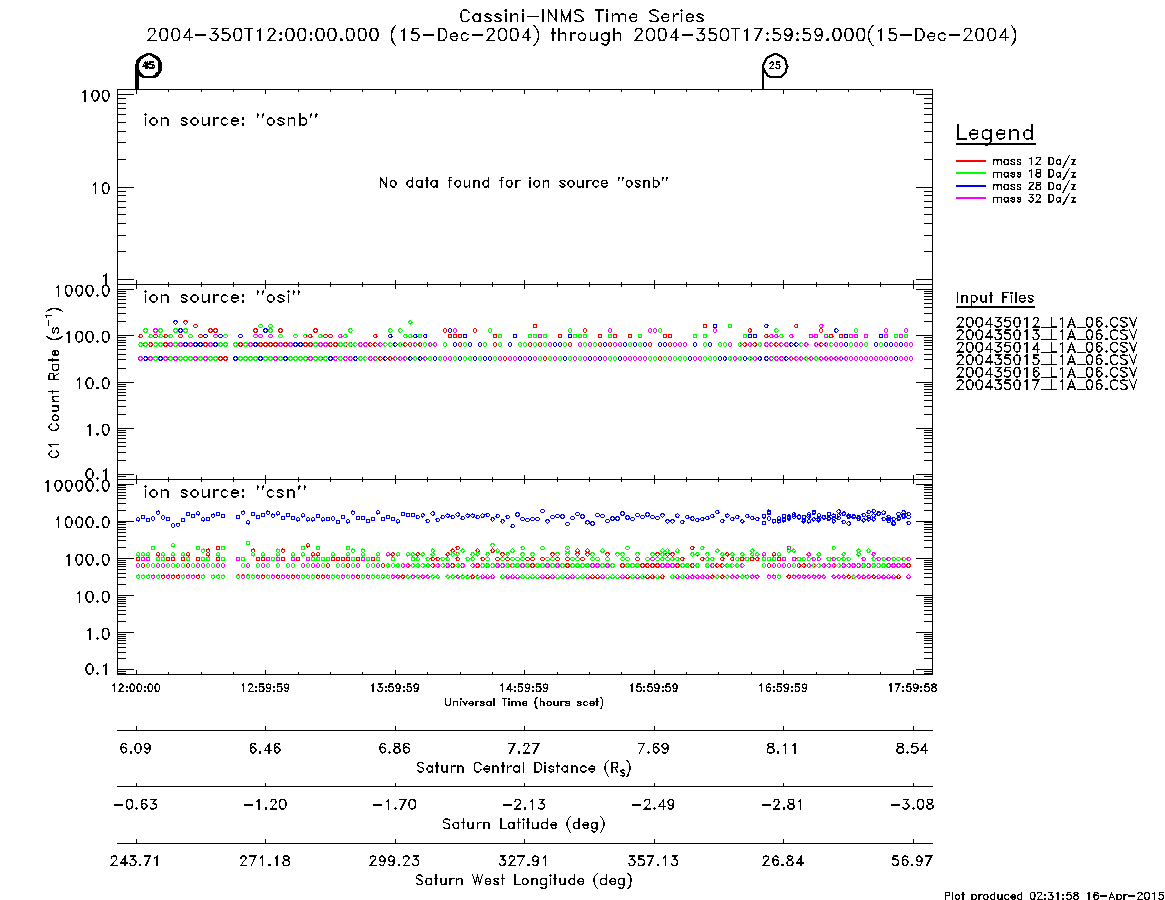Click the Saturn Latitude axis label
The image size is (1165, 900).
coord(524,824)
